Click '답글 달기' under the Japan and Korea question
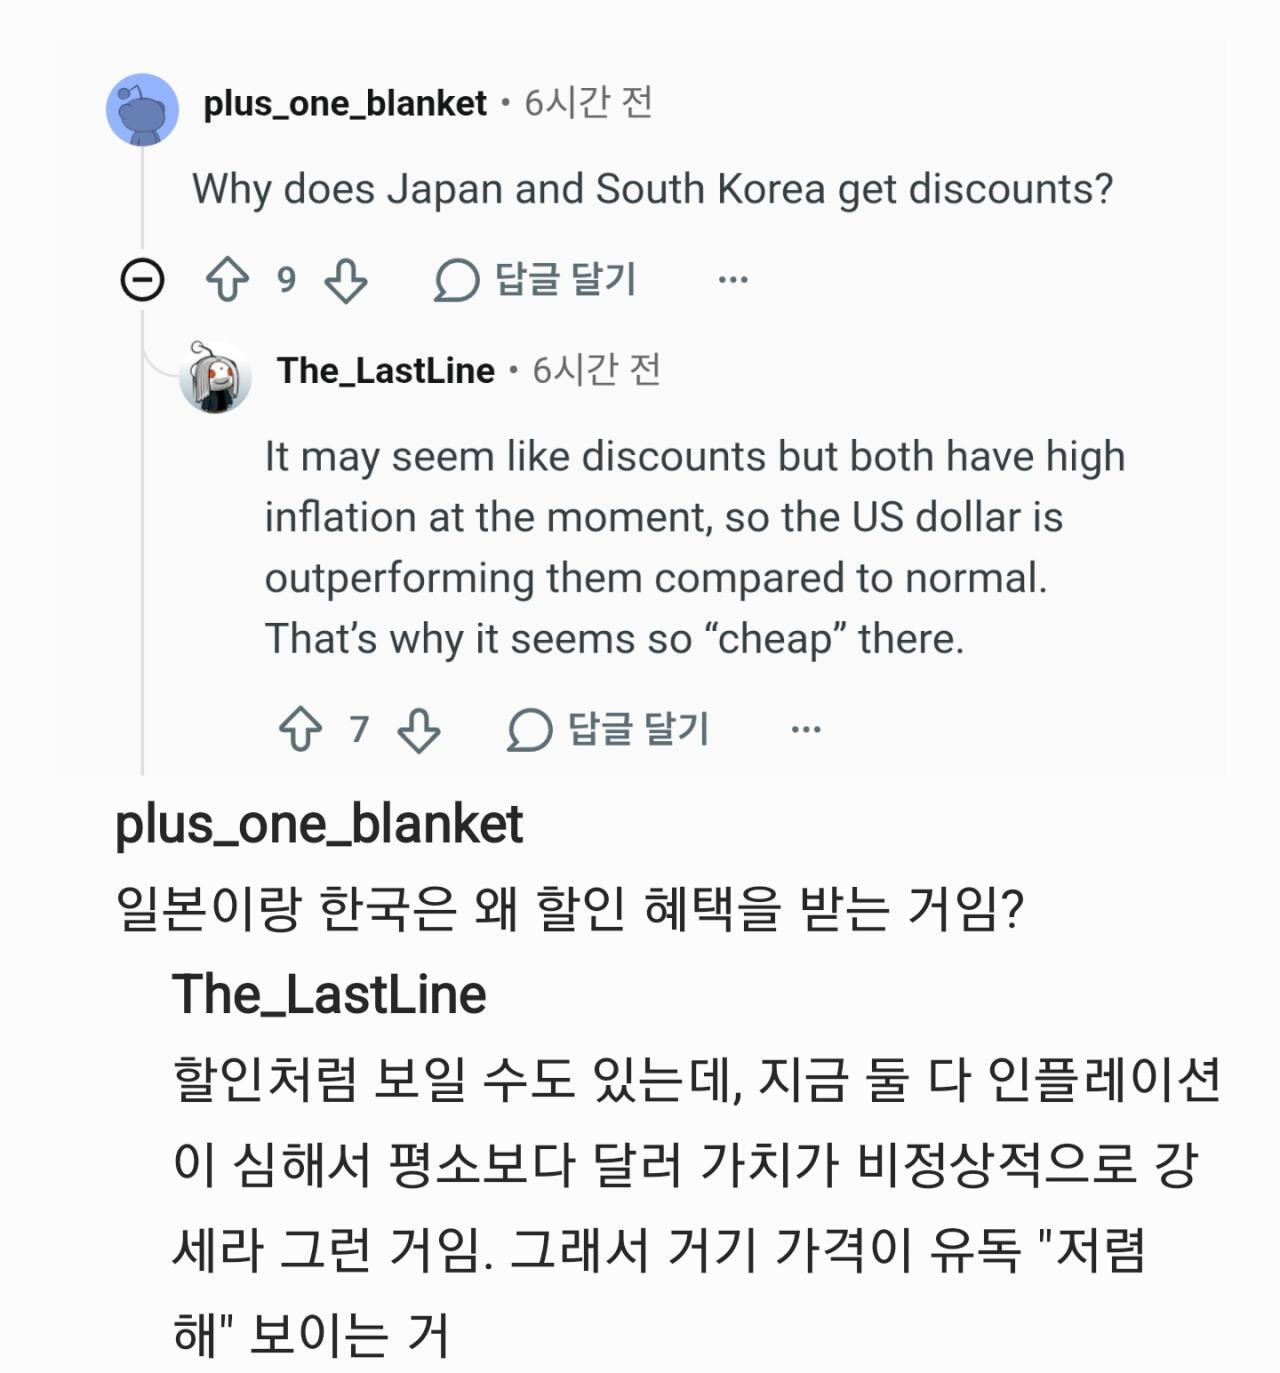1280x1373 pixels. (x=565, y=279)
